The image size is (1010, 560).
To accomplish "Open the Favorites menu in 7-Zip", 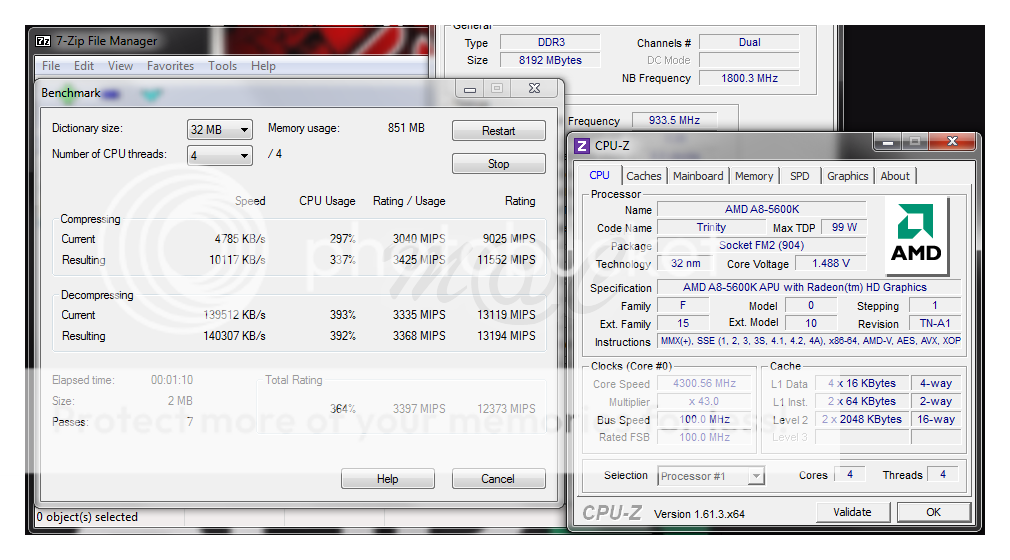I will [170, 66].
